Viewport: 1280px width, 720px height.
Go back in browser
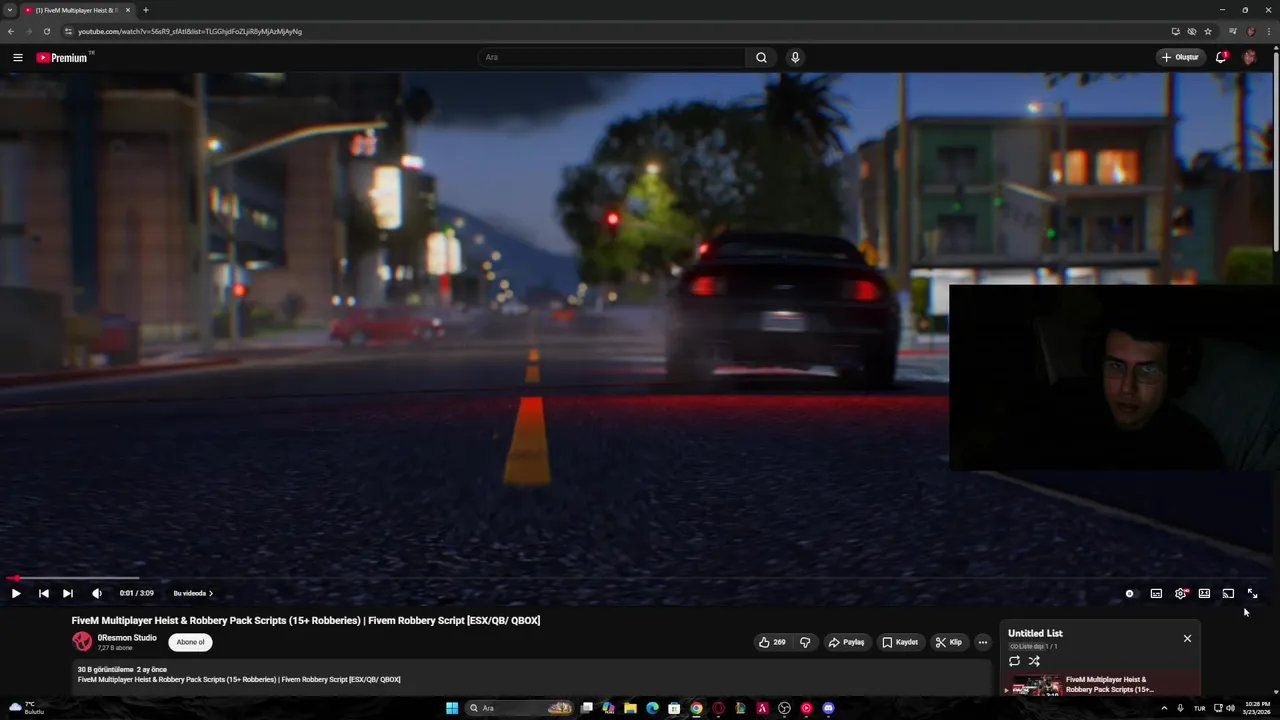(x=10, y=31)
